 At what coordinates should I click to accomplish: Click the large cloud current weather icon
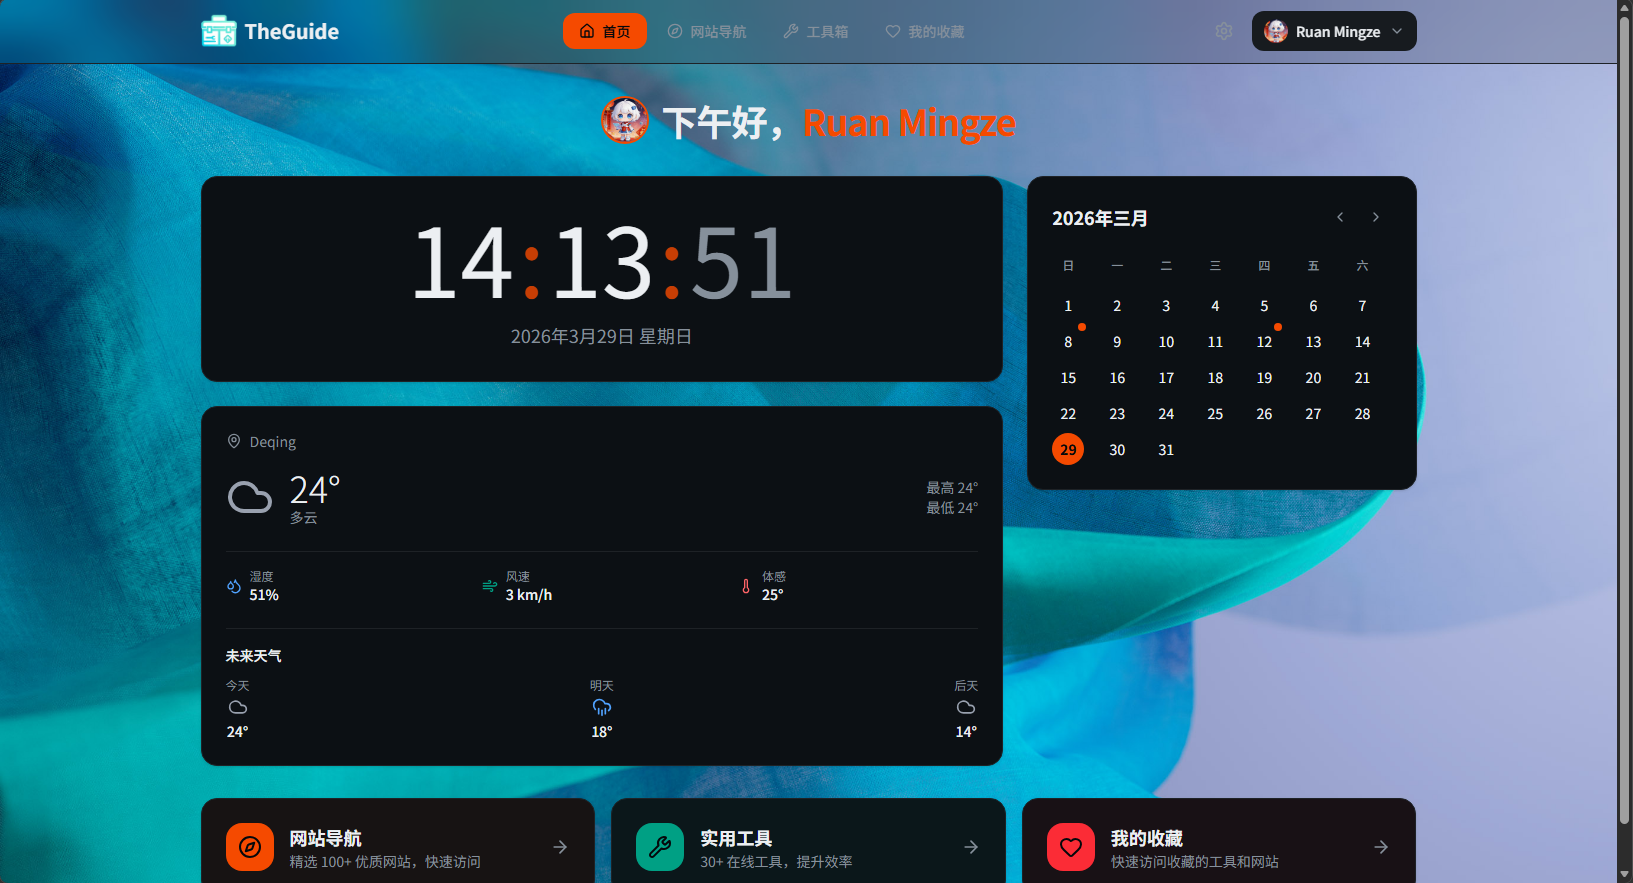250,497
